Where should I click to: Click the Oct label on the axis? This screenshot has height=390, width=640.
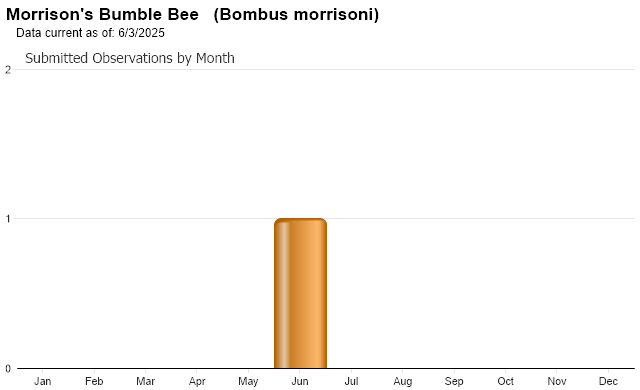coord(505,381)
